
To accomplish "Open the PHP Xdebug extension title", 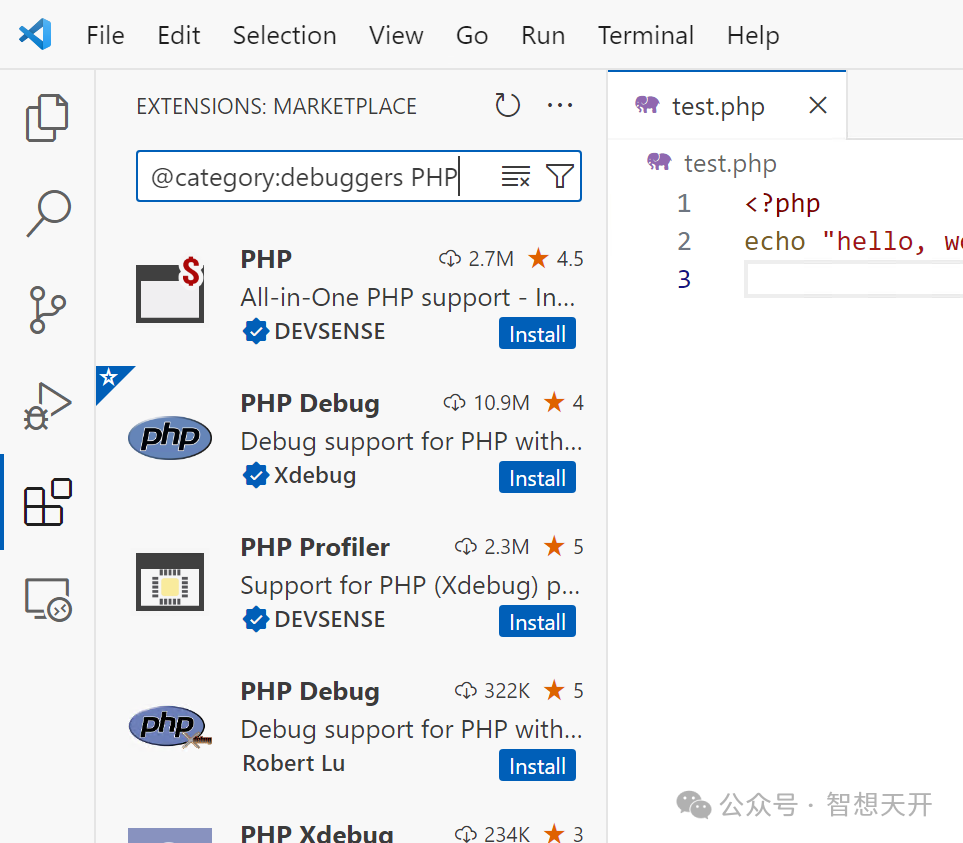I will pyautogui.click(x=317, y=833).
